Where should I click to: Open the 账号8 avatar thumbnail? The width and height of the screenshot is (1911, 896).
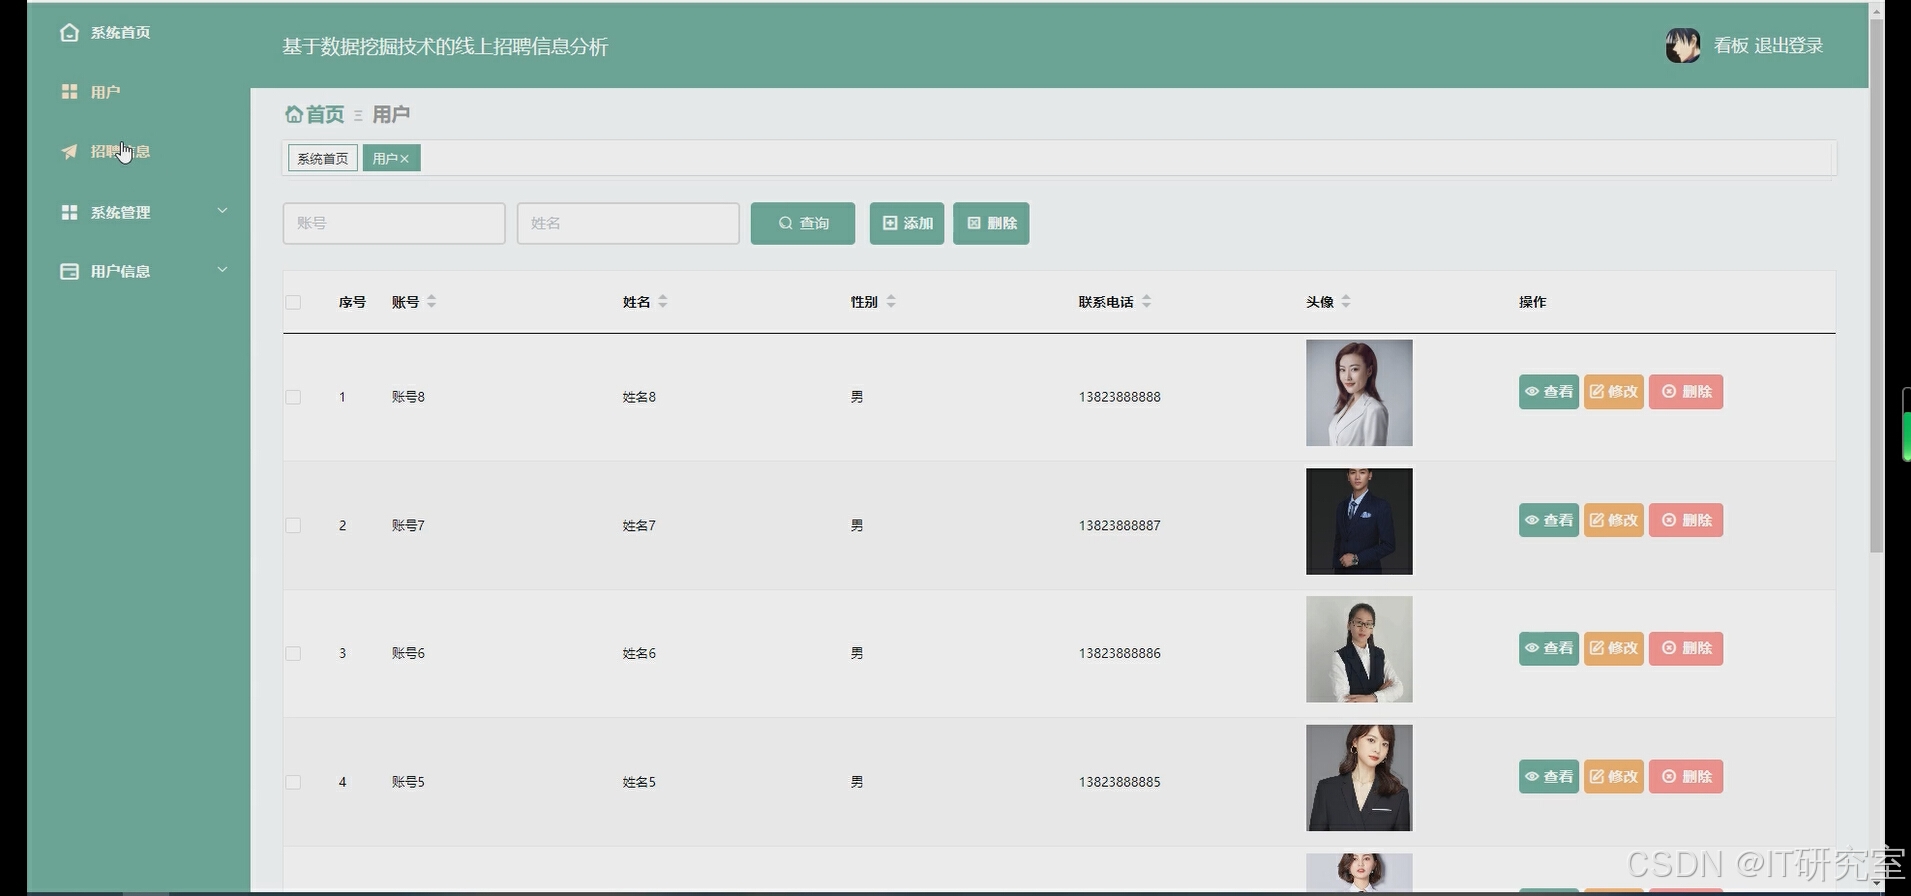(x=1359, y=393)
